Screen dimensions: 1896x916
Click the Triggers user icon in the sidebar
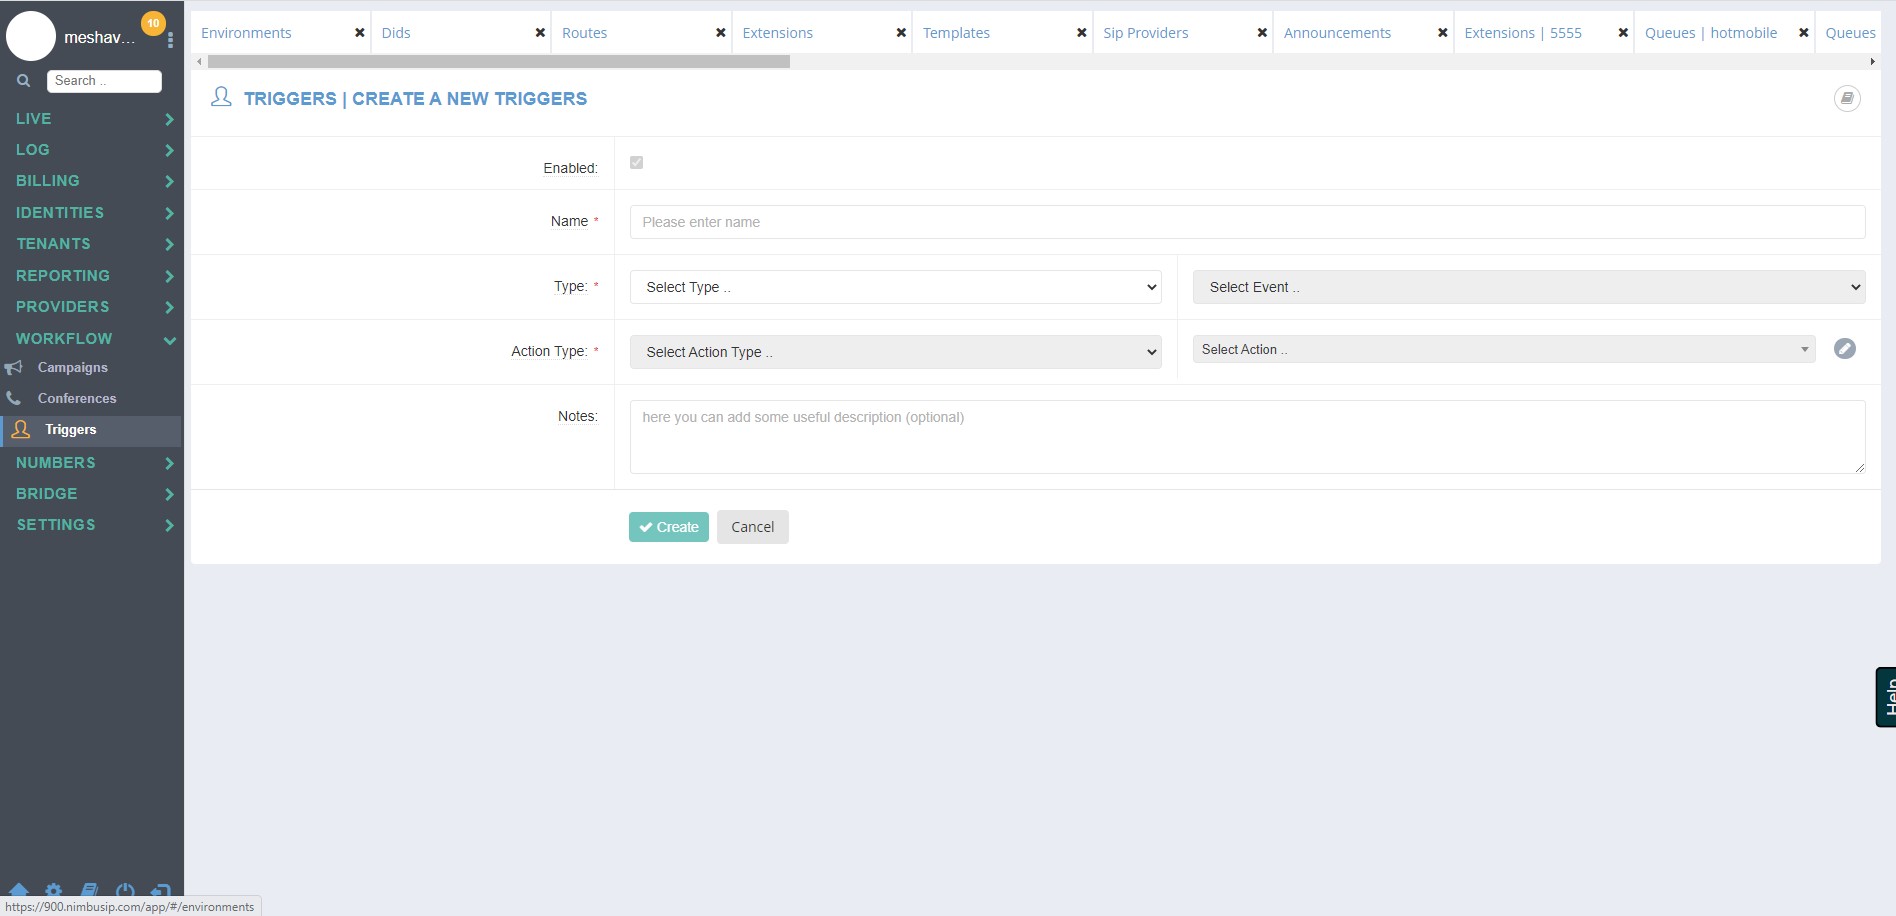coord(21,430)
